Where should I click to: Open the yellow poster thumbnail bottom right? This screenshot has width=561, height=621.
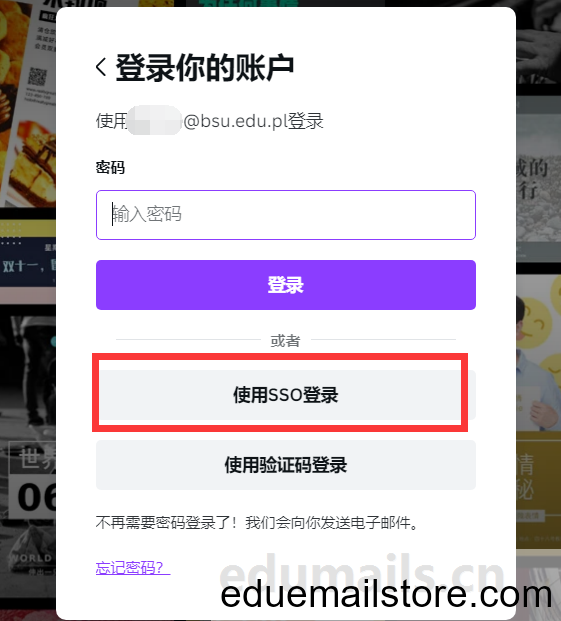coord(538,491)
